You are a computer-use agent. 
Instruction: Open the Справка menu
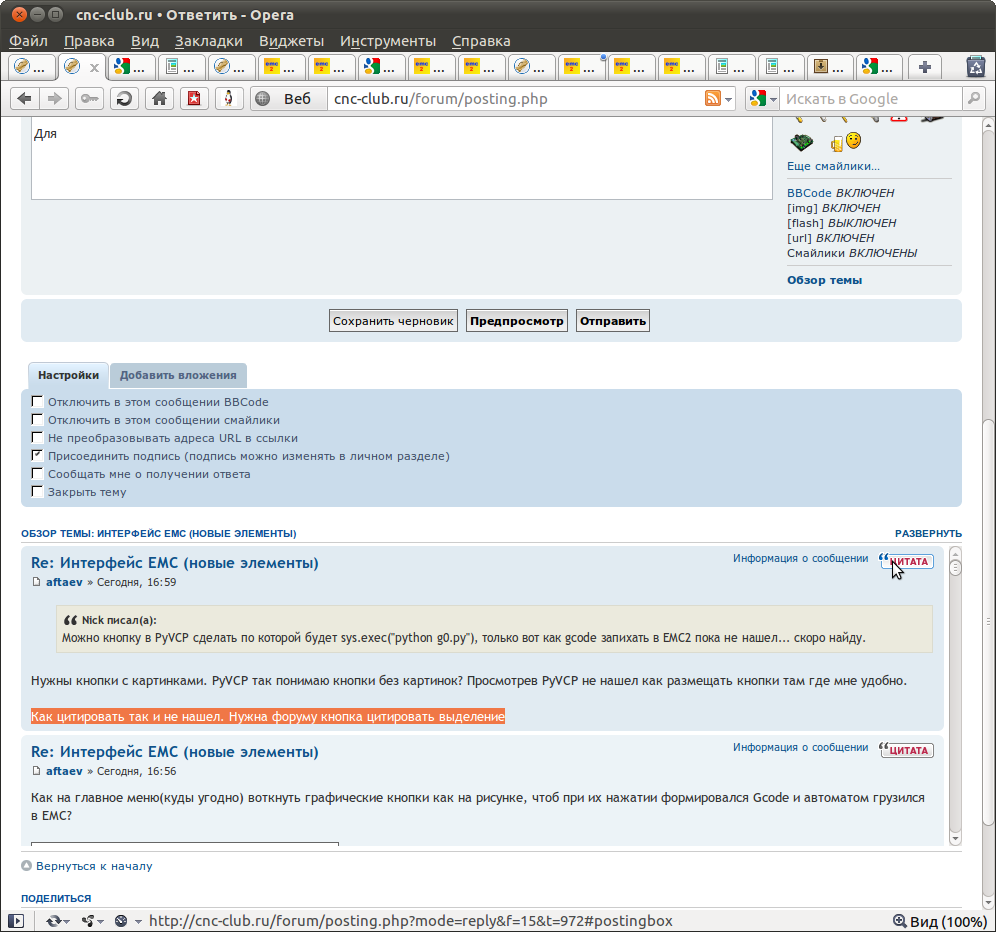(x=481, y=41)
